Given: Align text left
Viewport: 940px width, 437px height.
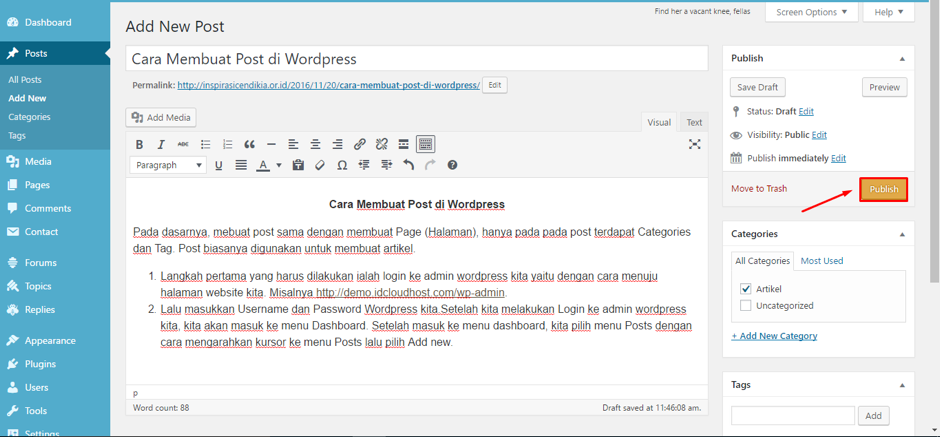Looking at the screenshot, I should (x=293, y=144).
